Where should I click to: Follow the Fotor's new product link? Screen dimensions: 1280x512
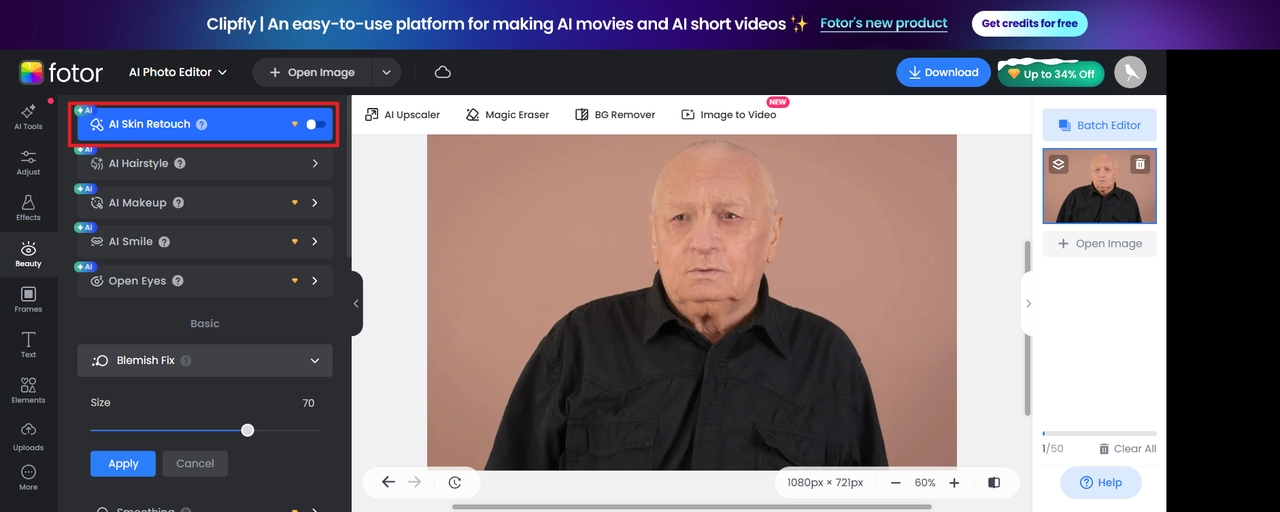[884, 23]
